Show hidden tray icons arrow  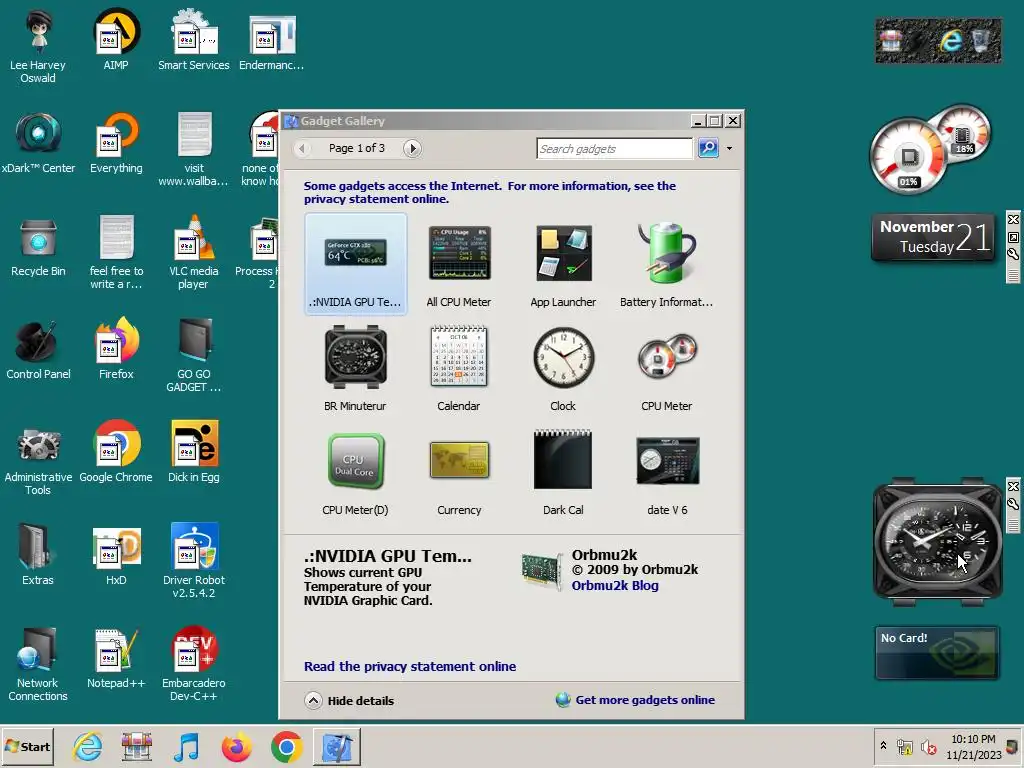point(884,745)
